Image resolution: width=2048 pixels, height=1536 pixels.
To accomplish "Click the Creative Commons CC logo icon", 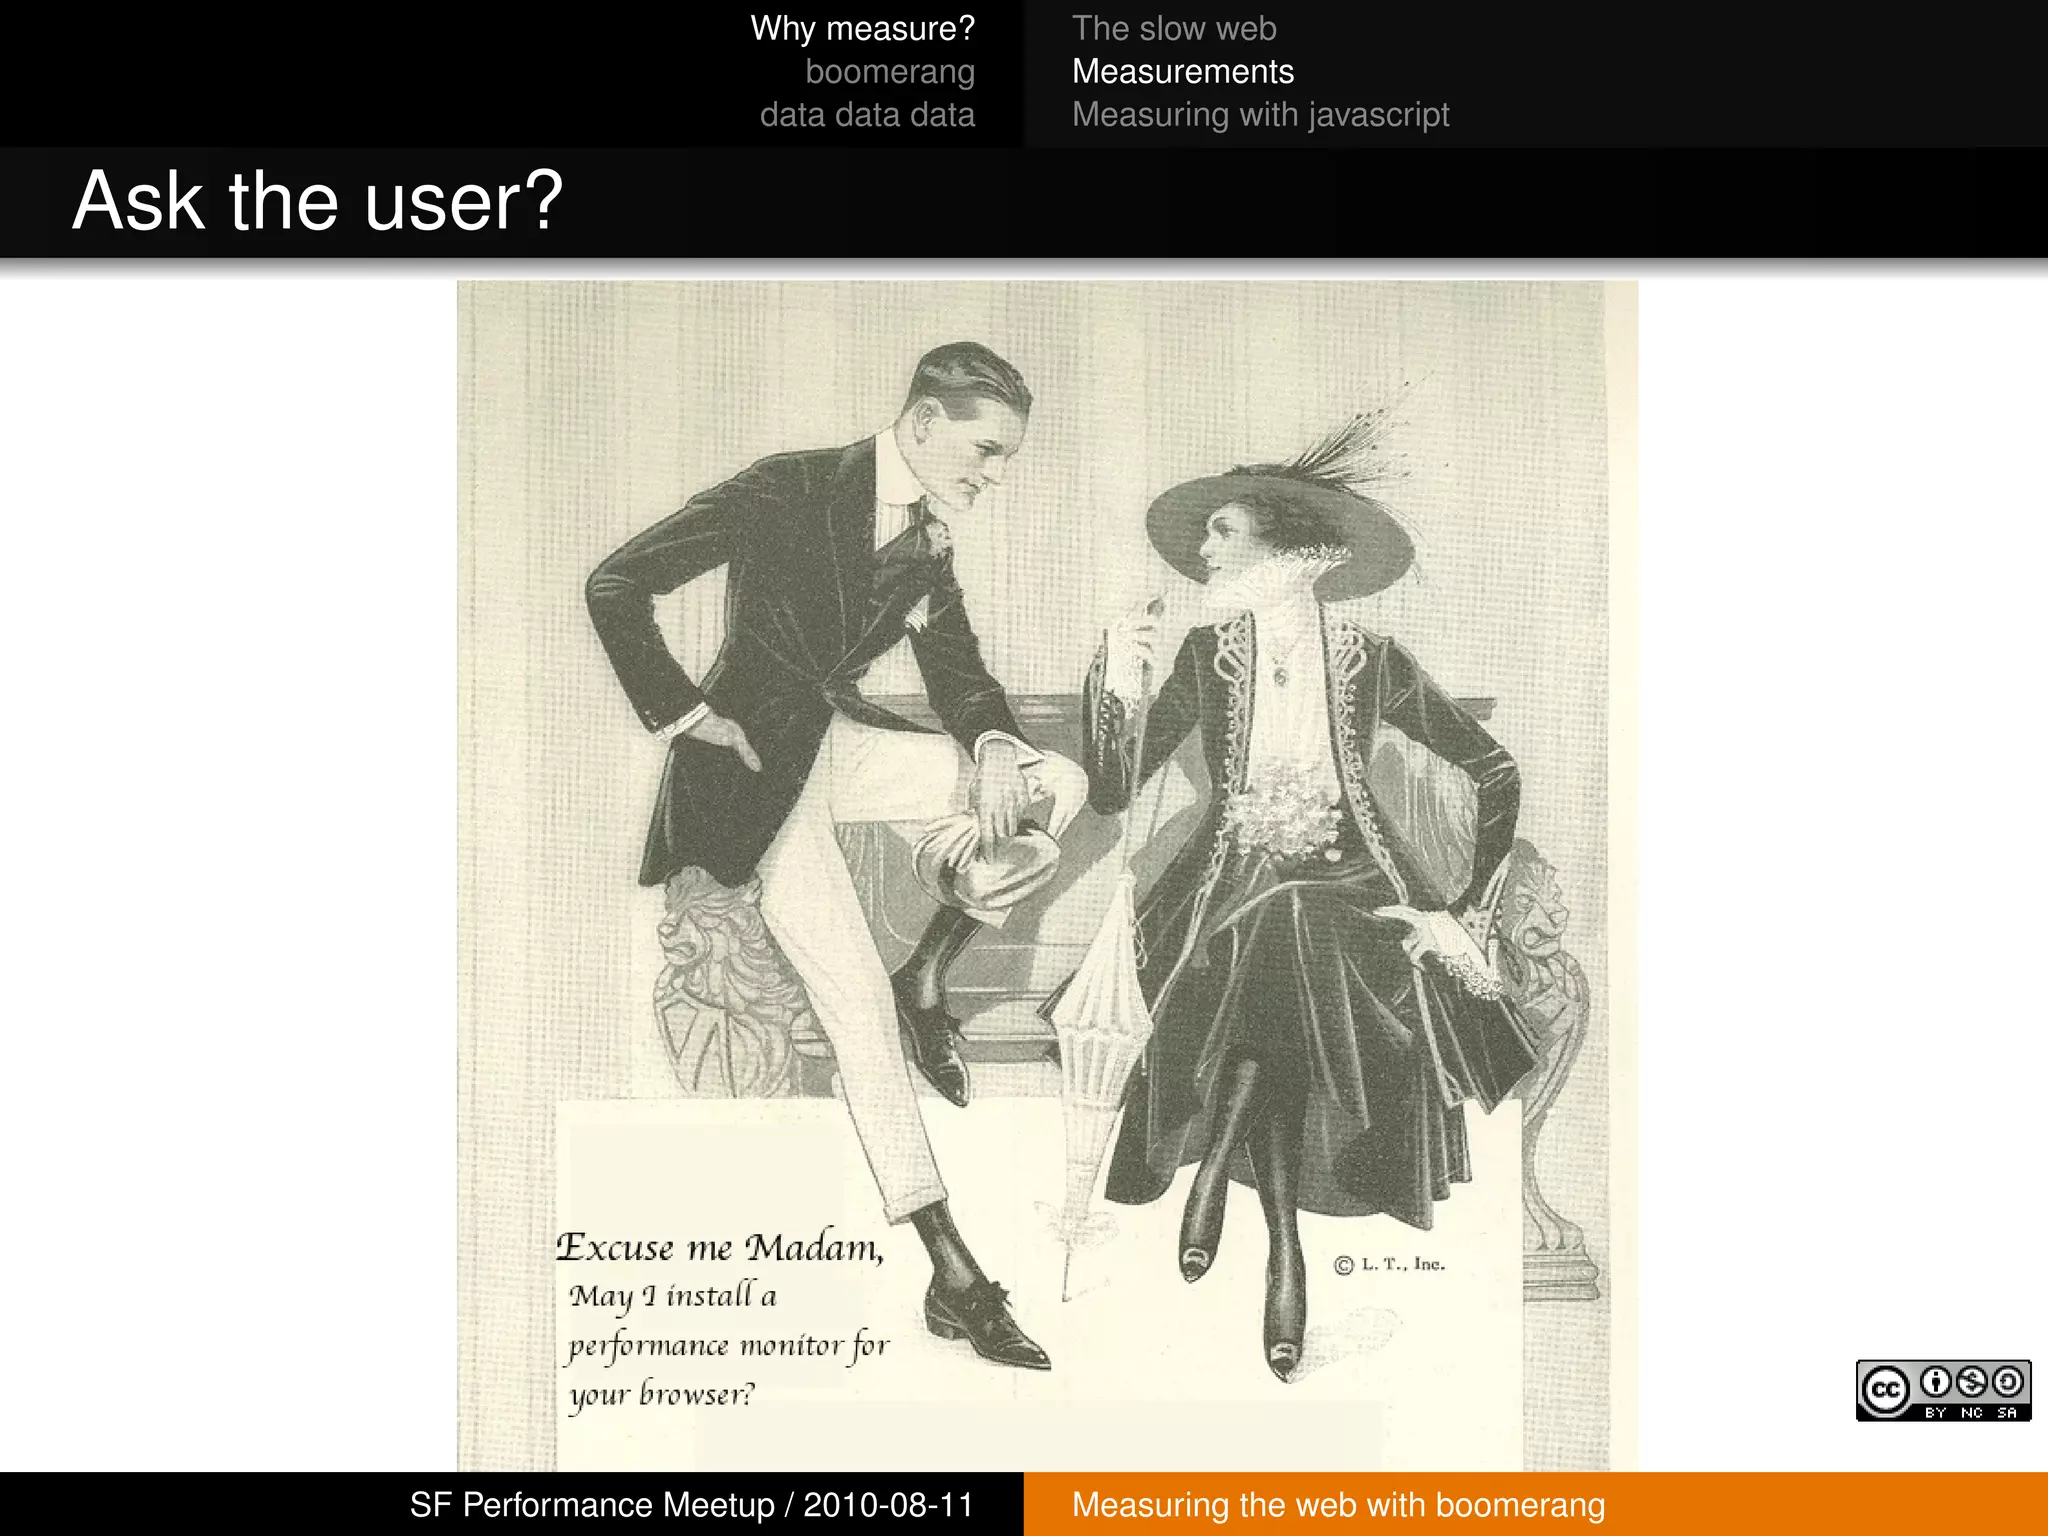I will [x=1886, y=1391].
